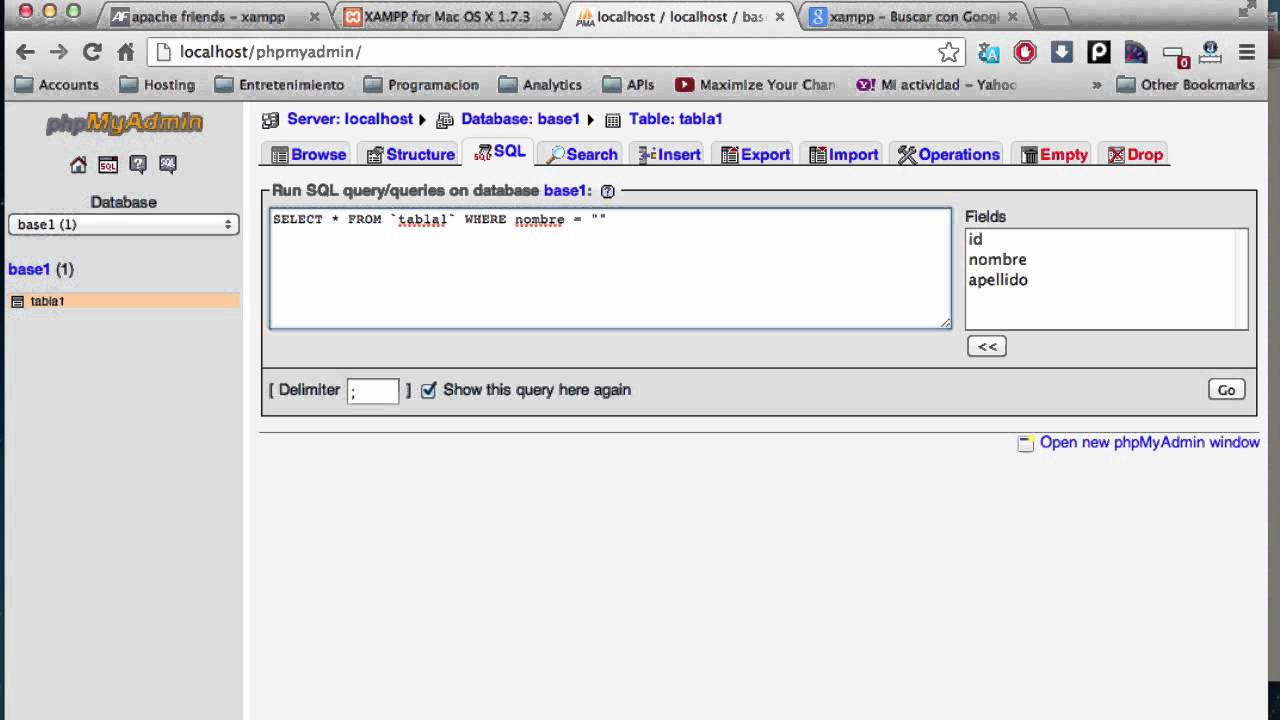Open the APIs bookmarks folder
The image size is (1280, 720).
(x=628, y=85)
